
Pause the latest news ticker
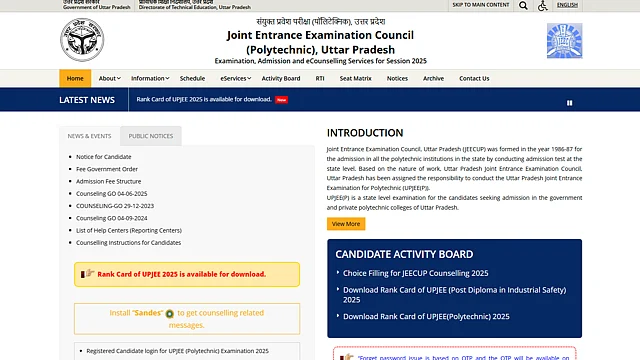click(x=569, y=103)
